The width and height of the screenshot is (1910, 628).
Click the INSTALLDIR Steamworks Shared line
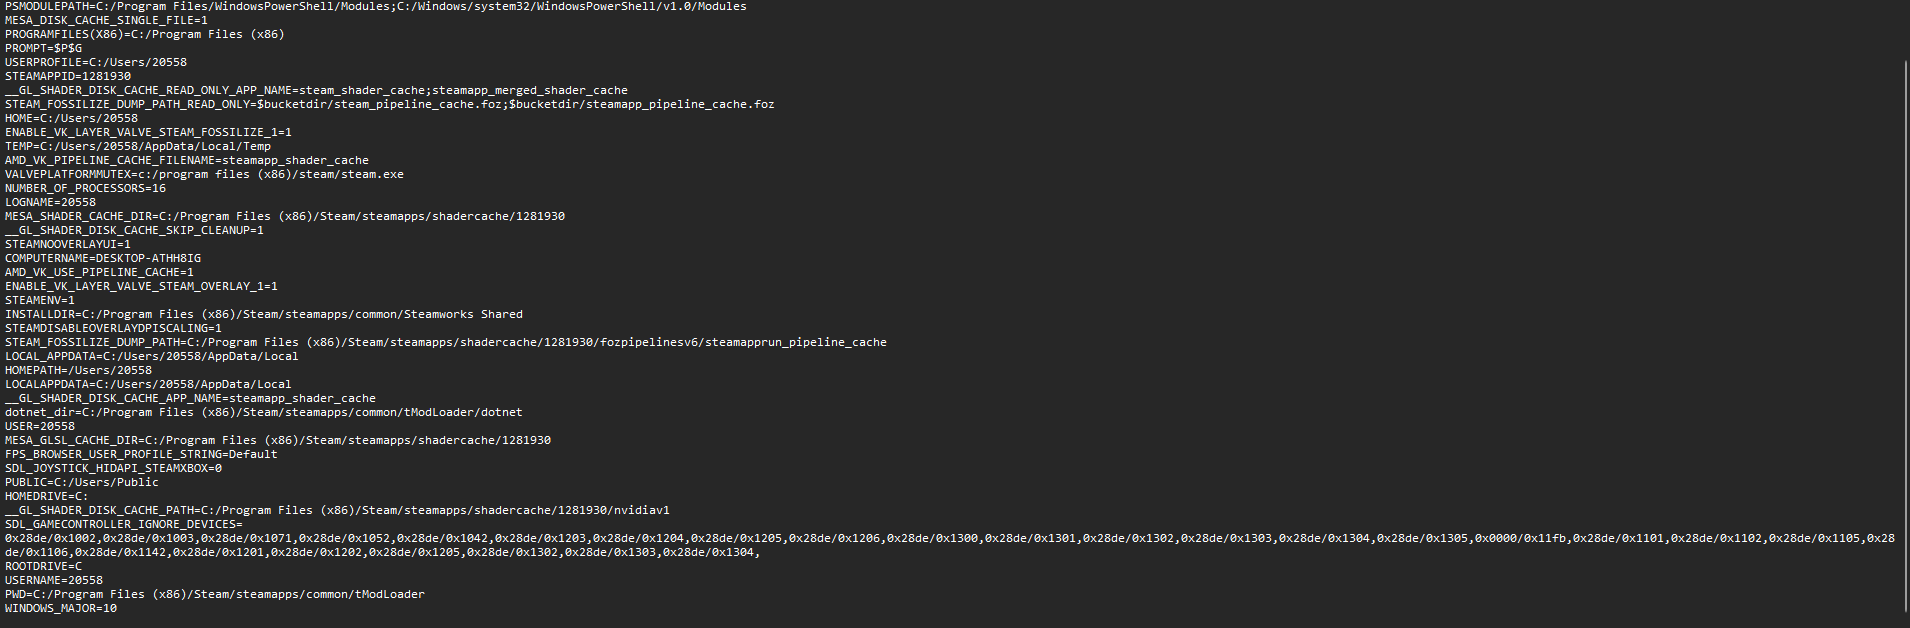(264, 314)
